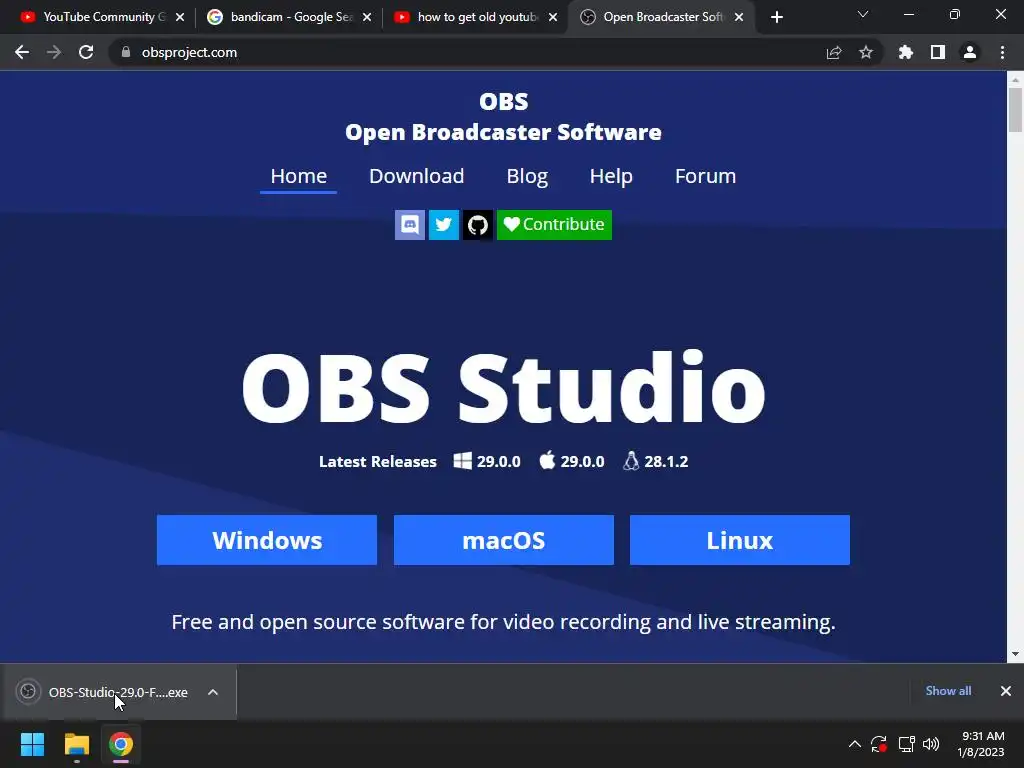Image resolution: width=1024 pixels, height=768 pixels.
Task: Open the OBS GitHub icon link
Action: click(x=477, y=225)
